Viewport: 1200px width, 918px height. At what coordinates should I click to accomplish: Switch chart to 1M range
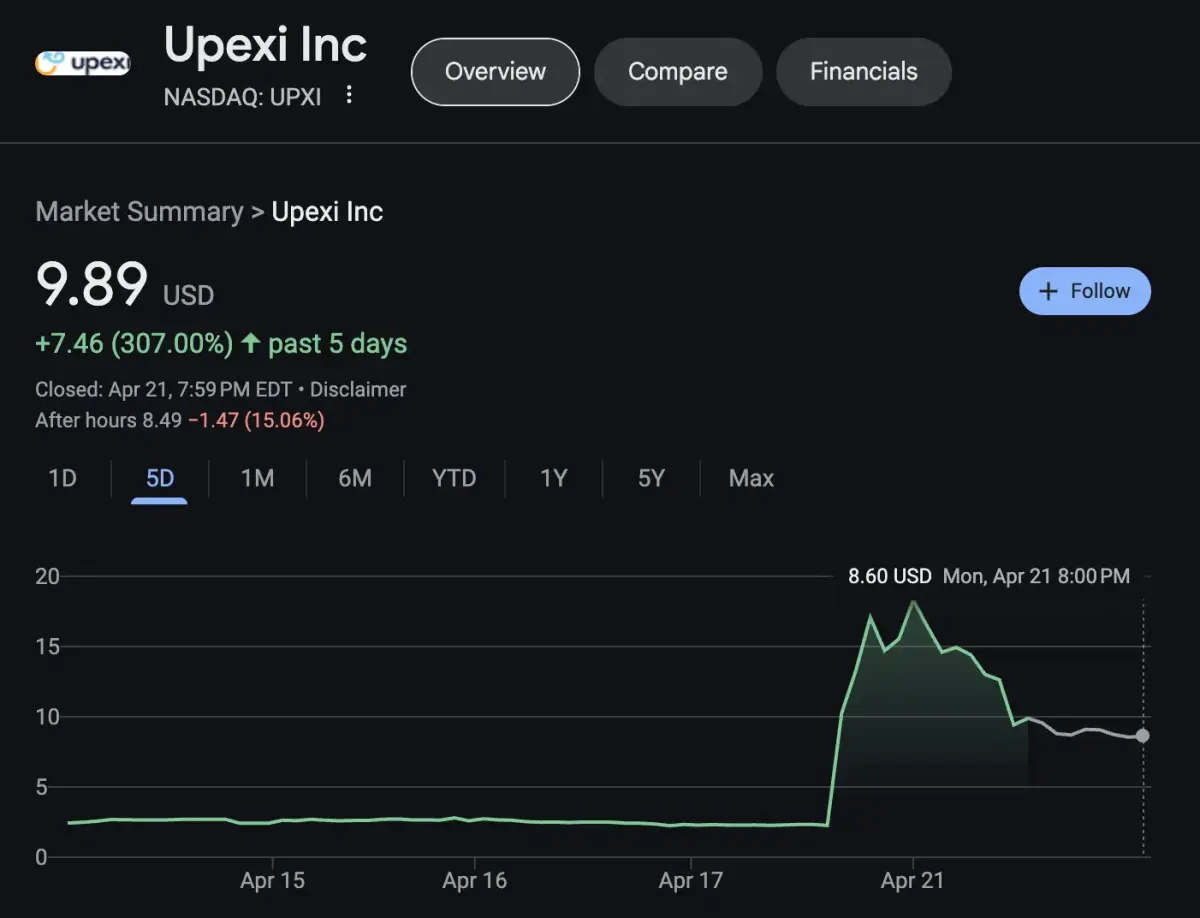(257, 478)
